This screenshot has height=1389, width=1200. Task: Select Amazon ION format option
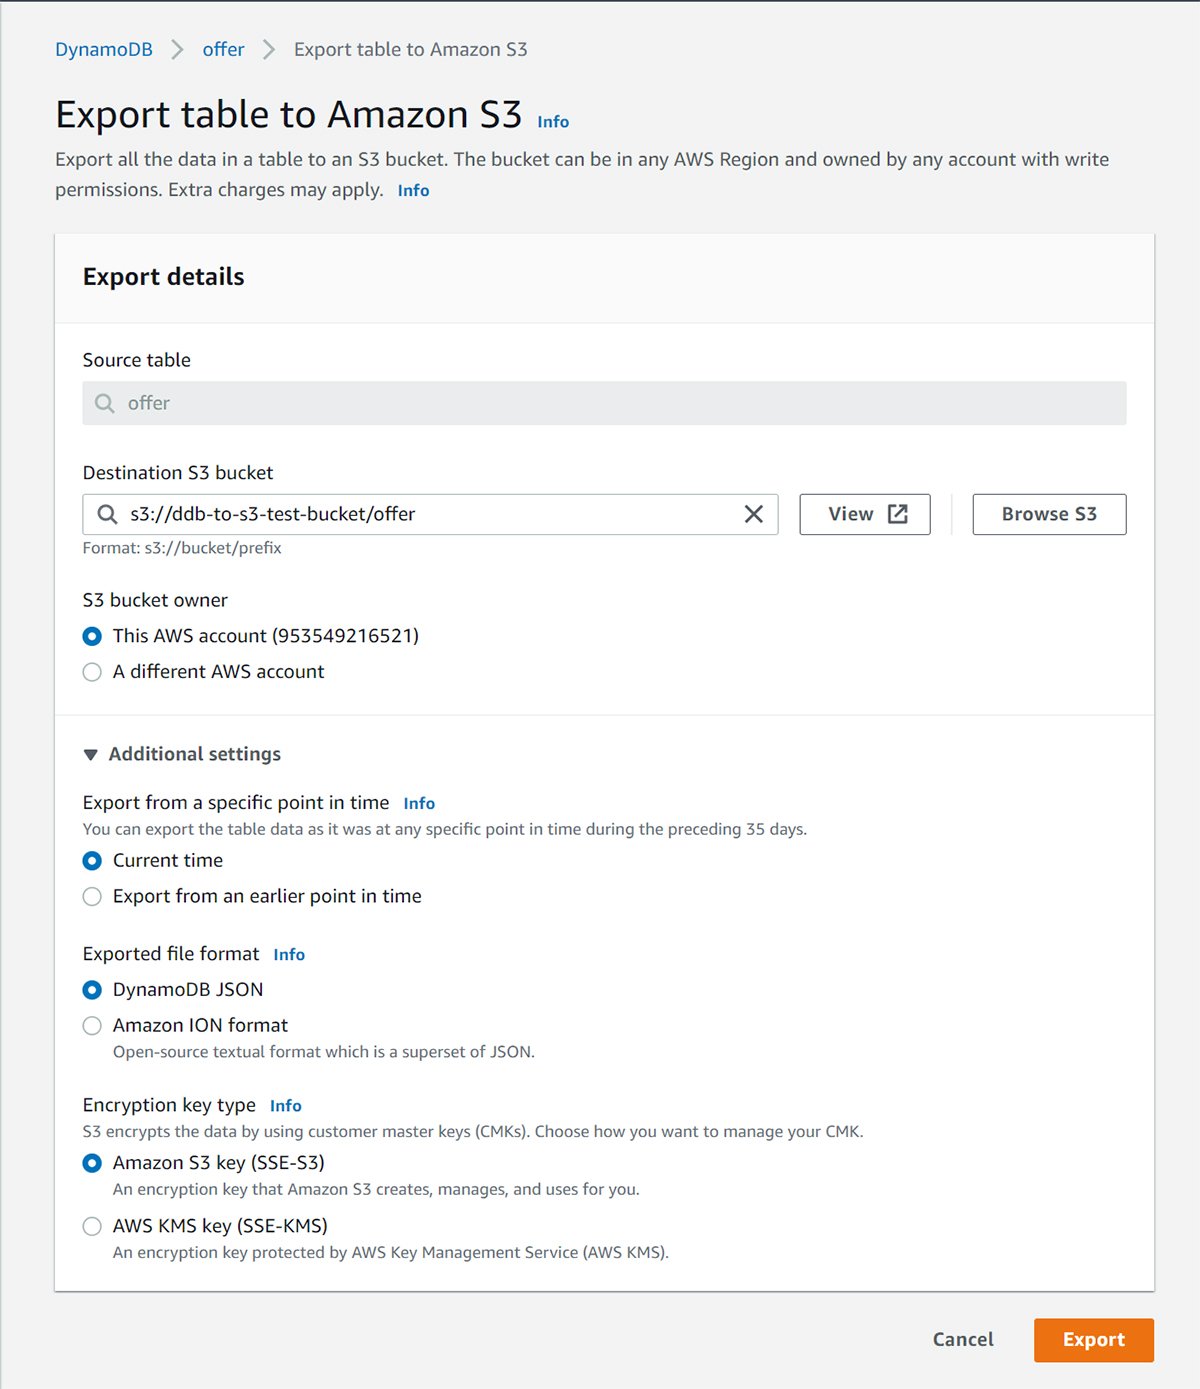pyautogui.click(x=93, y=1026)
